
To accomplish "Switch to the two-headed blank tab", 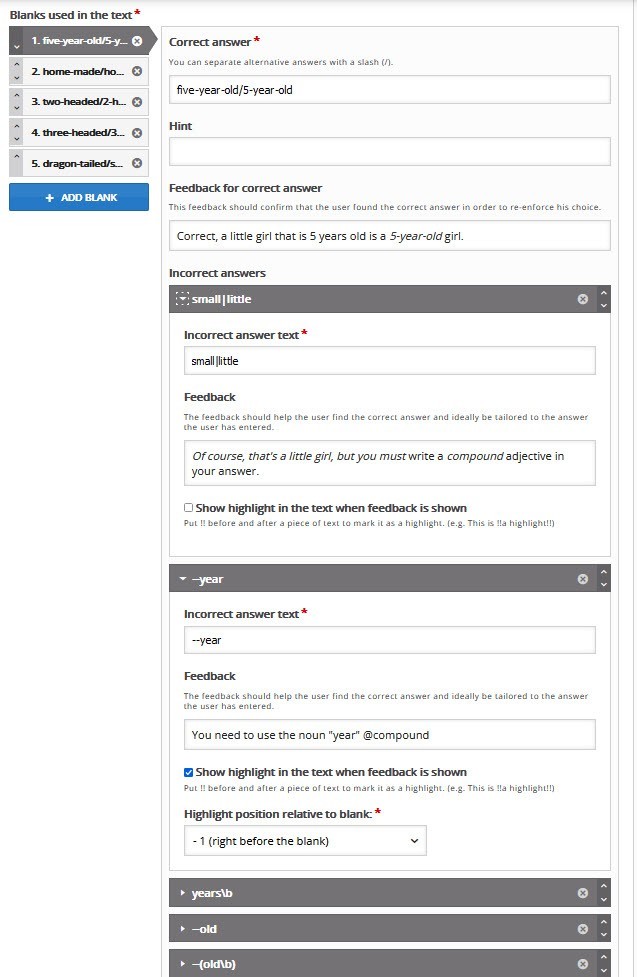I will (79, 101).
